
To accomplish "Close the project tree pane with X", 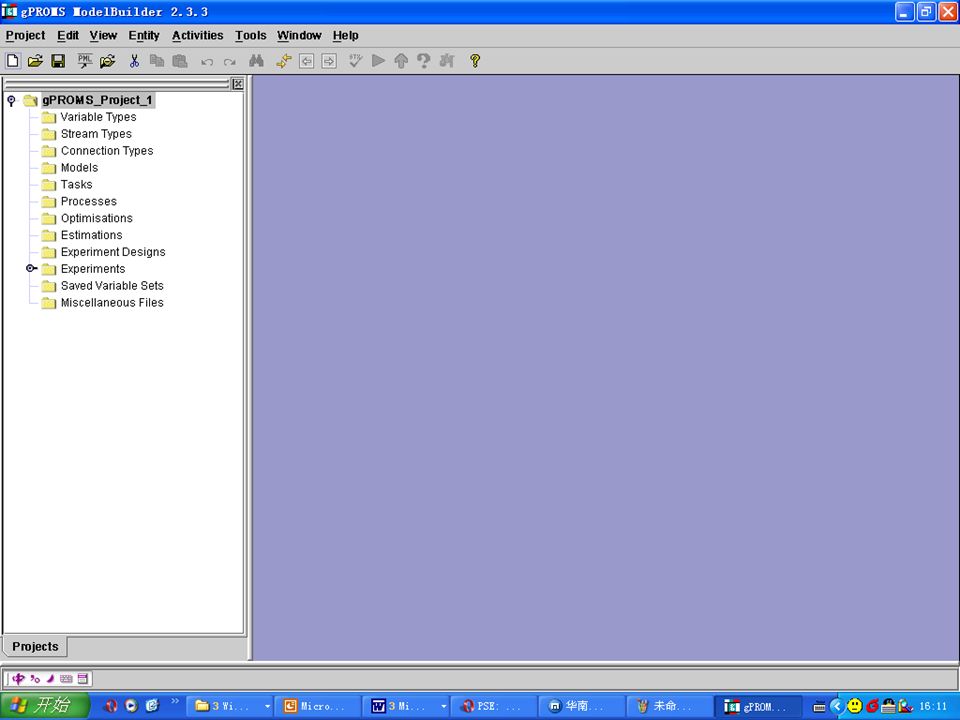I will click(x=238, y=84).
